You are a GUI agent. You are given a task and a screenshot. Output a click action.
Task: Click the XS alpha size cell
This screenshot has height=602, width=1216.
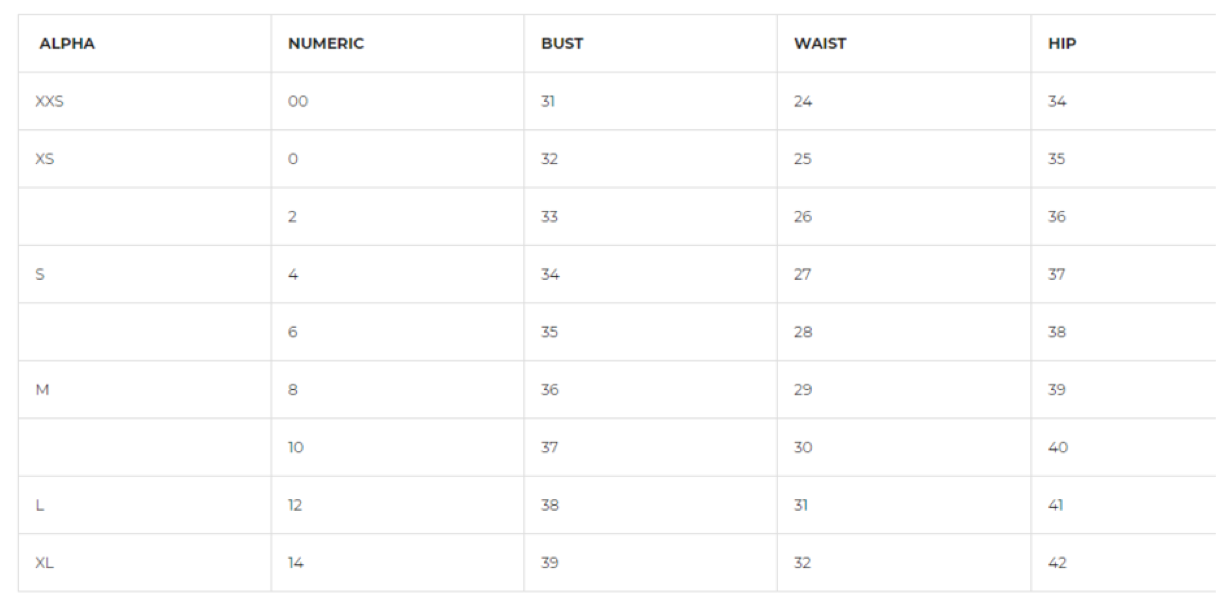(x=45, y=159)
